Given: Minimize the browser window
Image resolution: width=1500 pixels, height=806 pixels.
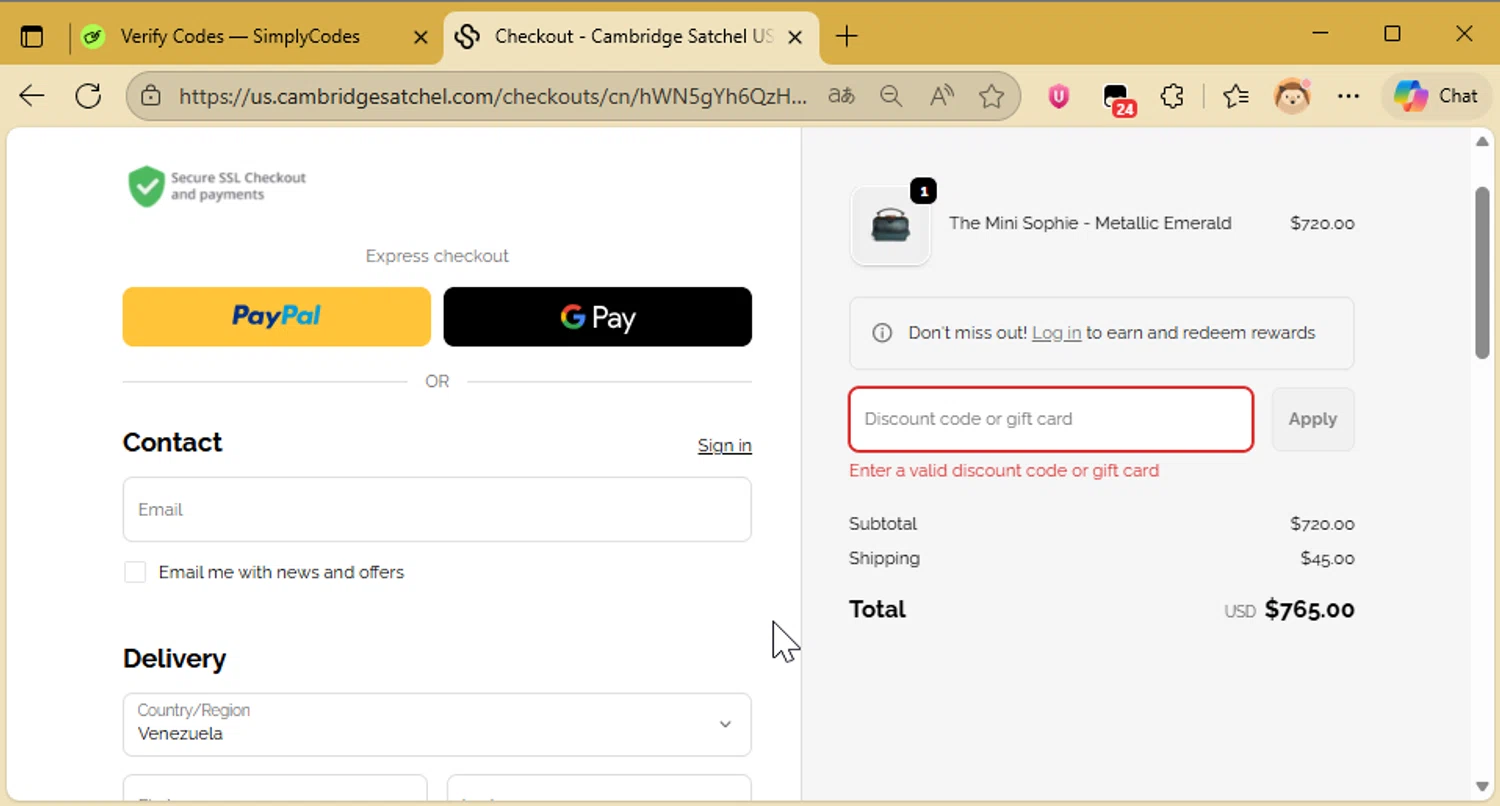Looking at the screenshot, I should [x=1320, y=34].
